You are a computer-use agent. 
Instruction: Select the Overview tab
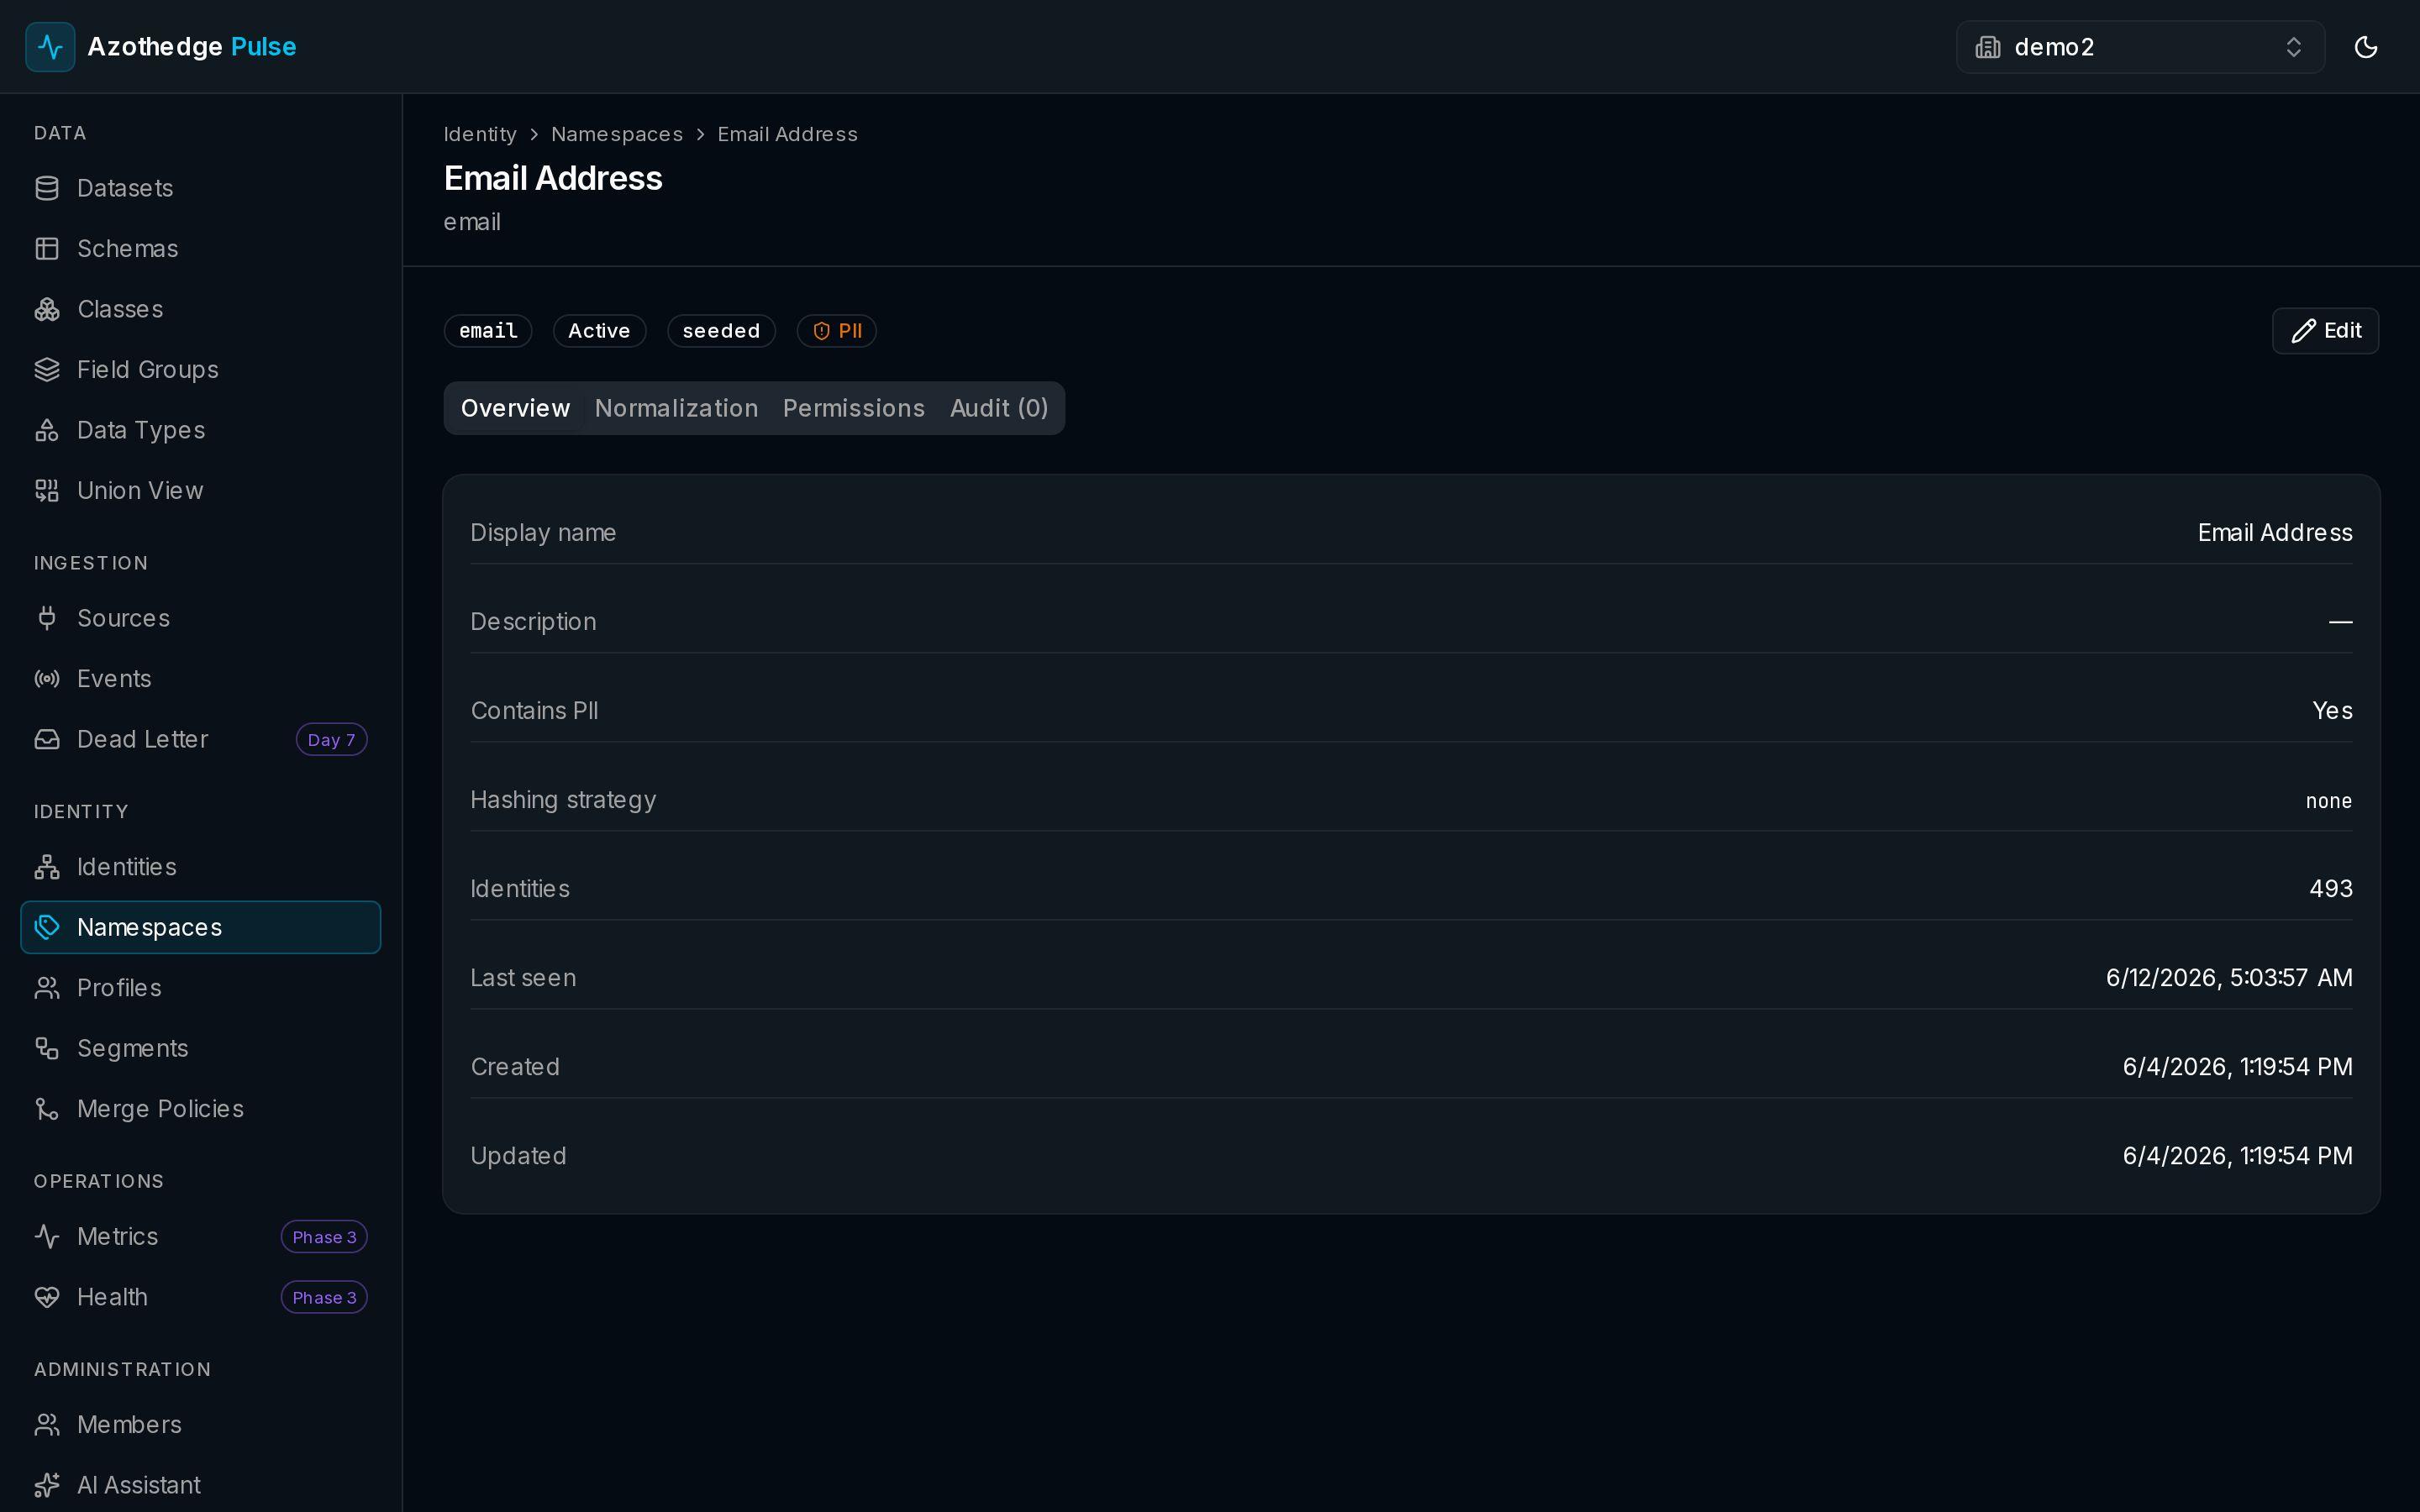(x=515, y=408)
